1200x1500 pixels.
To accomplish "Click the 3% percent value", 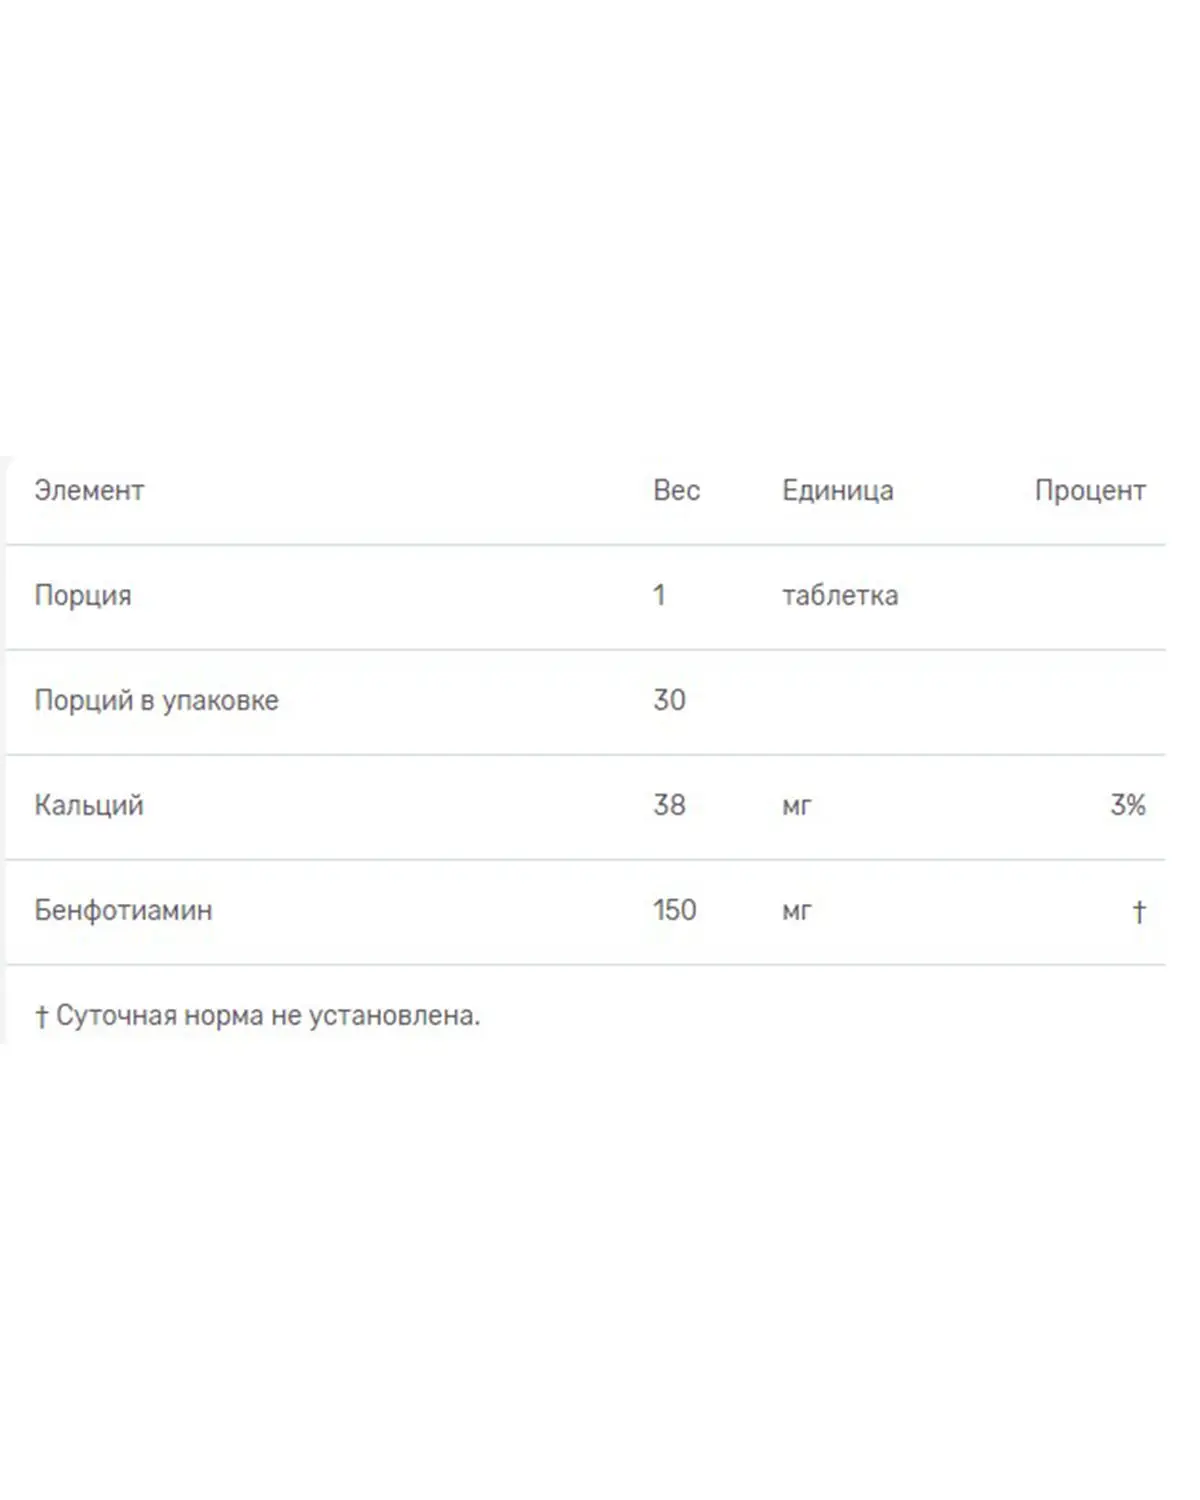I will point(1127,806).
